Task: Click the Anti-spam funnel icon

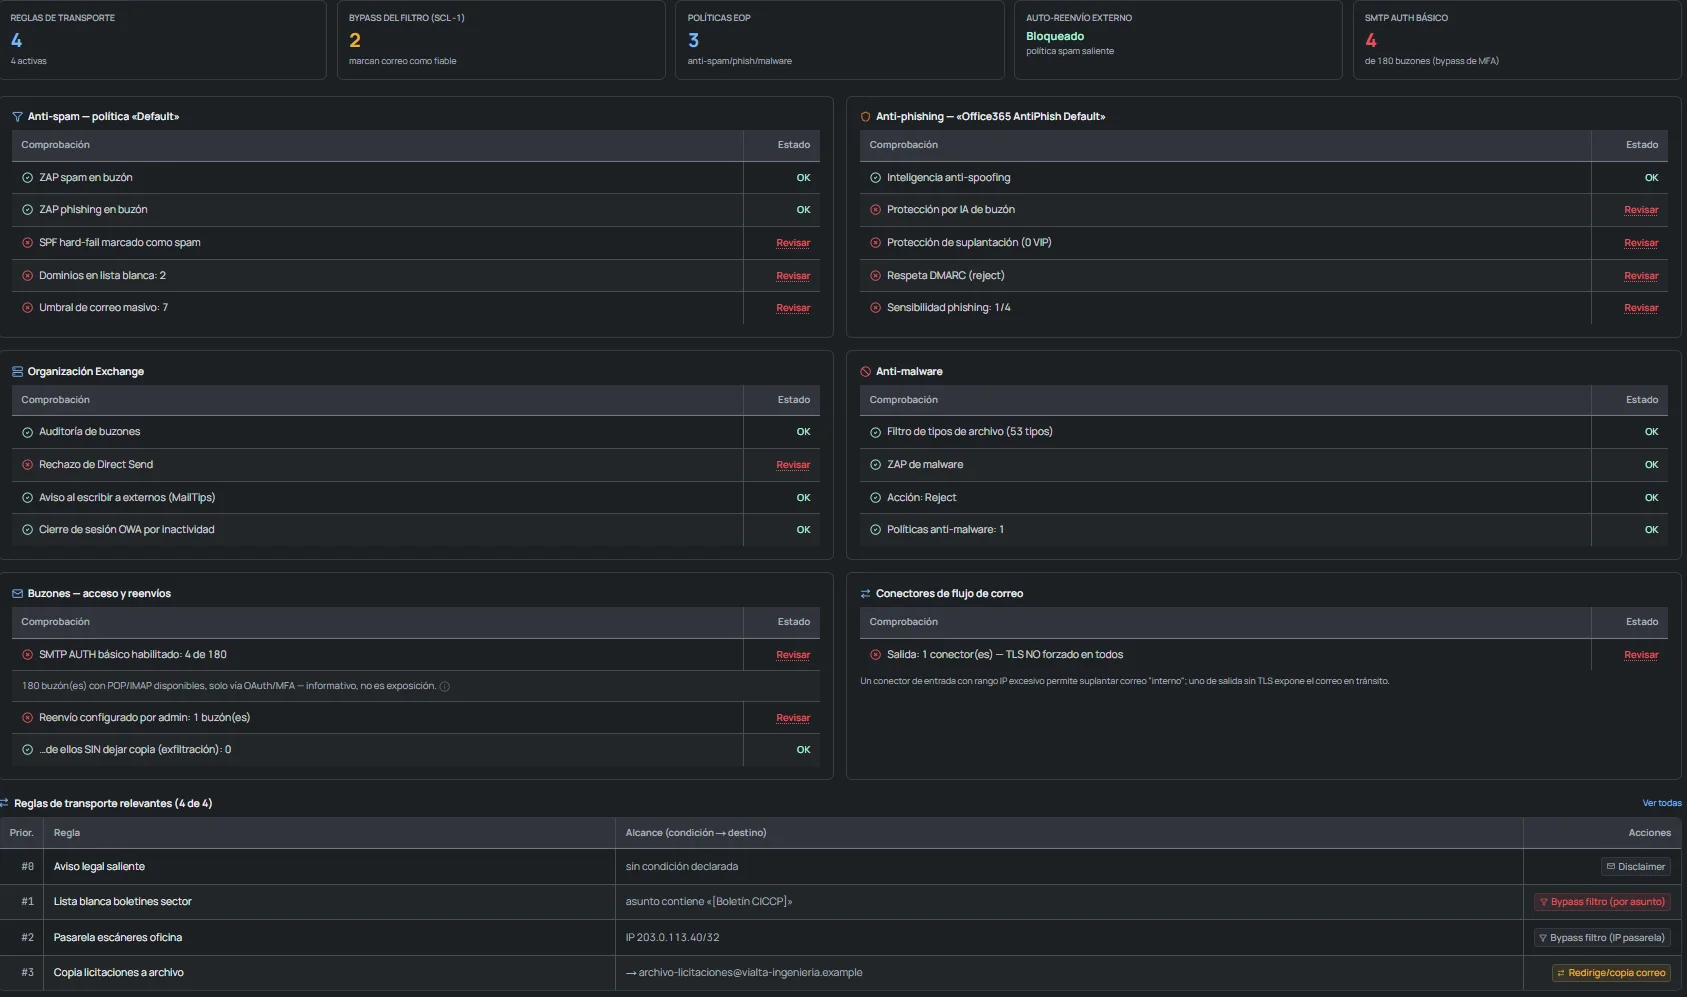Action: click(17, 117)
